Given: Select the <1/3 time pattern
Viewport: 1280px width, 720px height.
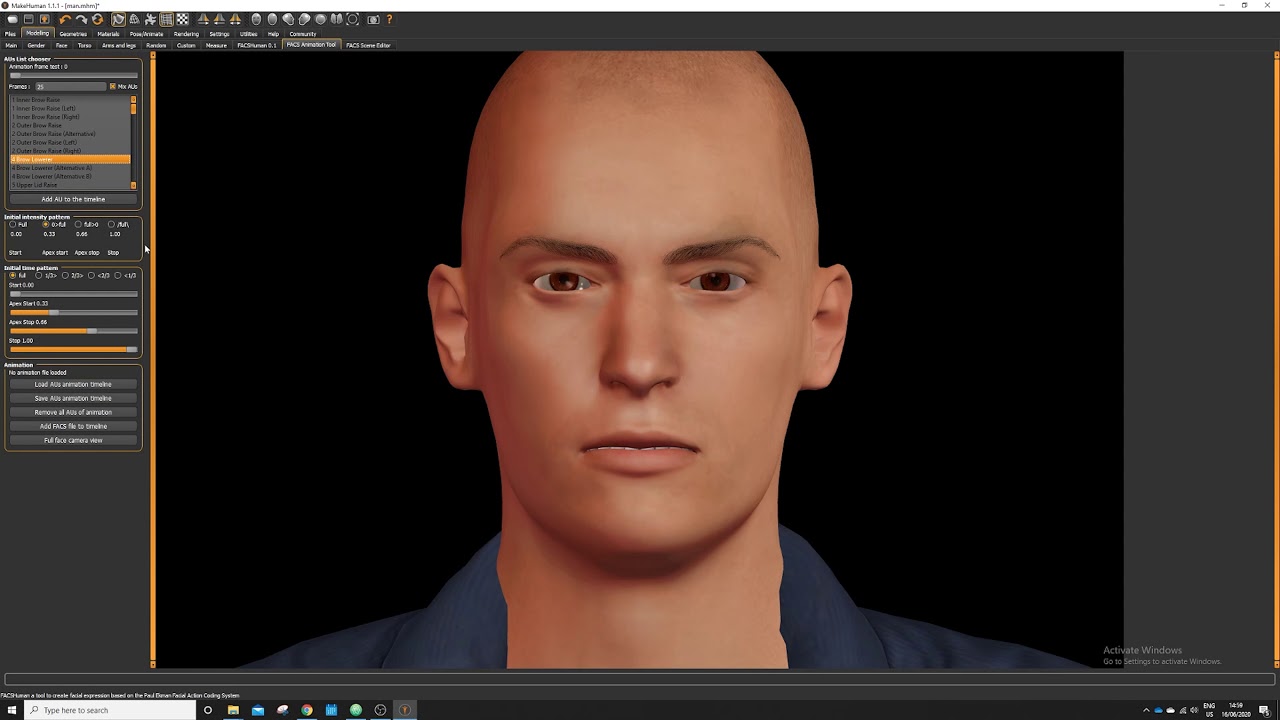Looking at the screenshot, I should pos(117,275).
